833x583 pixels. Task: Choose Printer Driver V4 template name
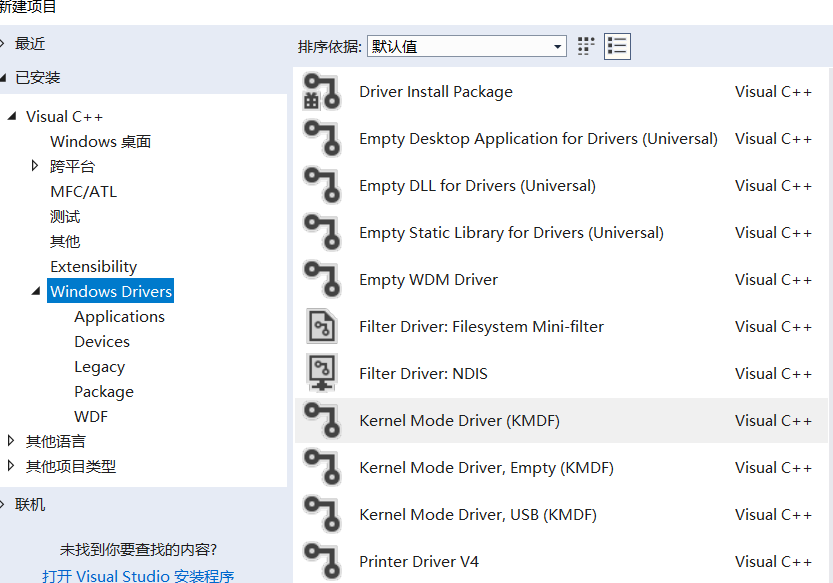click(x=419, y=561)
